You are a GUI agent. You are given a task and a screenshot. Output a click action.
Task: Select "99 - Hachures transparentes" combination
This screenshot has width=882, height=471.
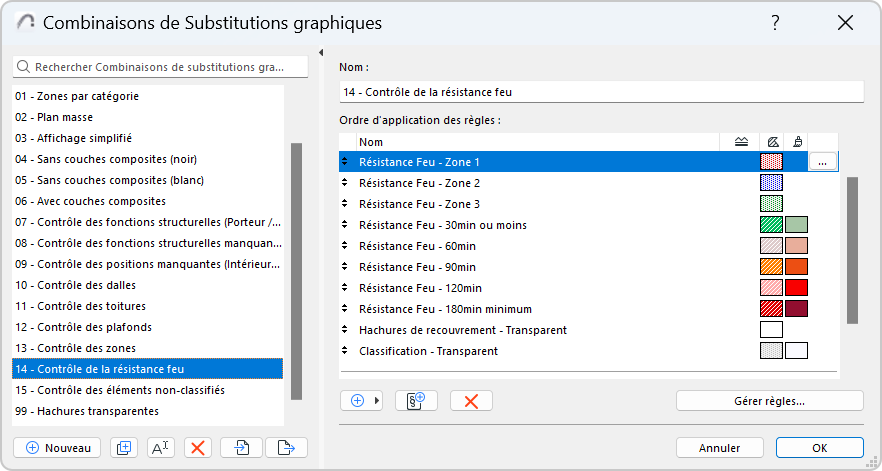point(148,411)
